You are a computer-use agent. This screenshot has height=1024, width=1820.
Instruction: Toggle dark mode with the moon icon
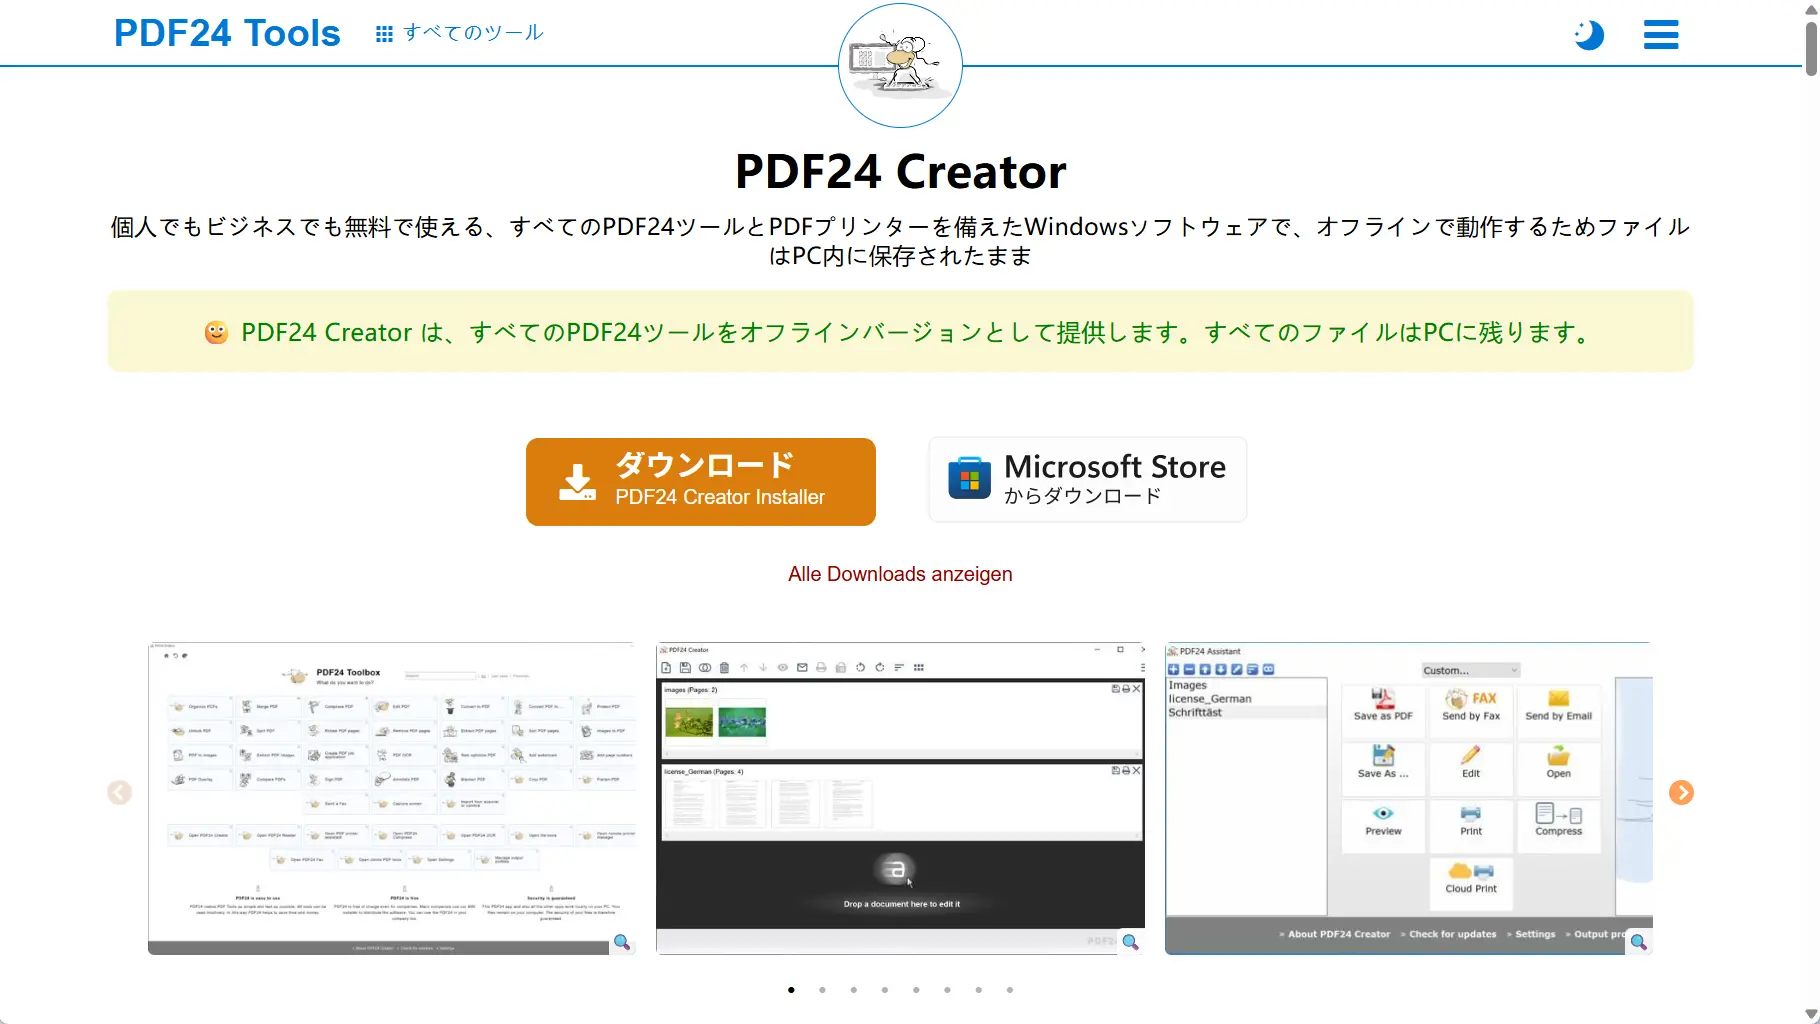tap(1588, 35)
